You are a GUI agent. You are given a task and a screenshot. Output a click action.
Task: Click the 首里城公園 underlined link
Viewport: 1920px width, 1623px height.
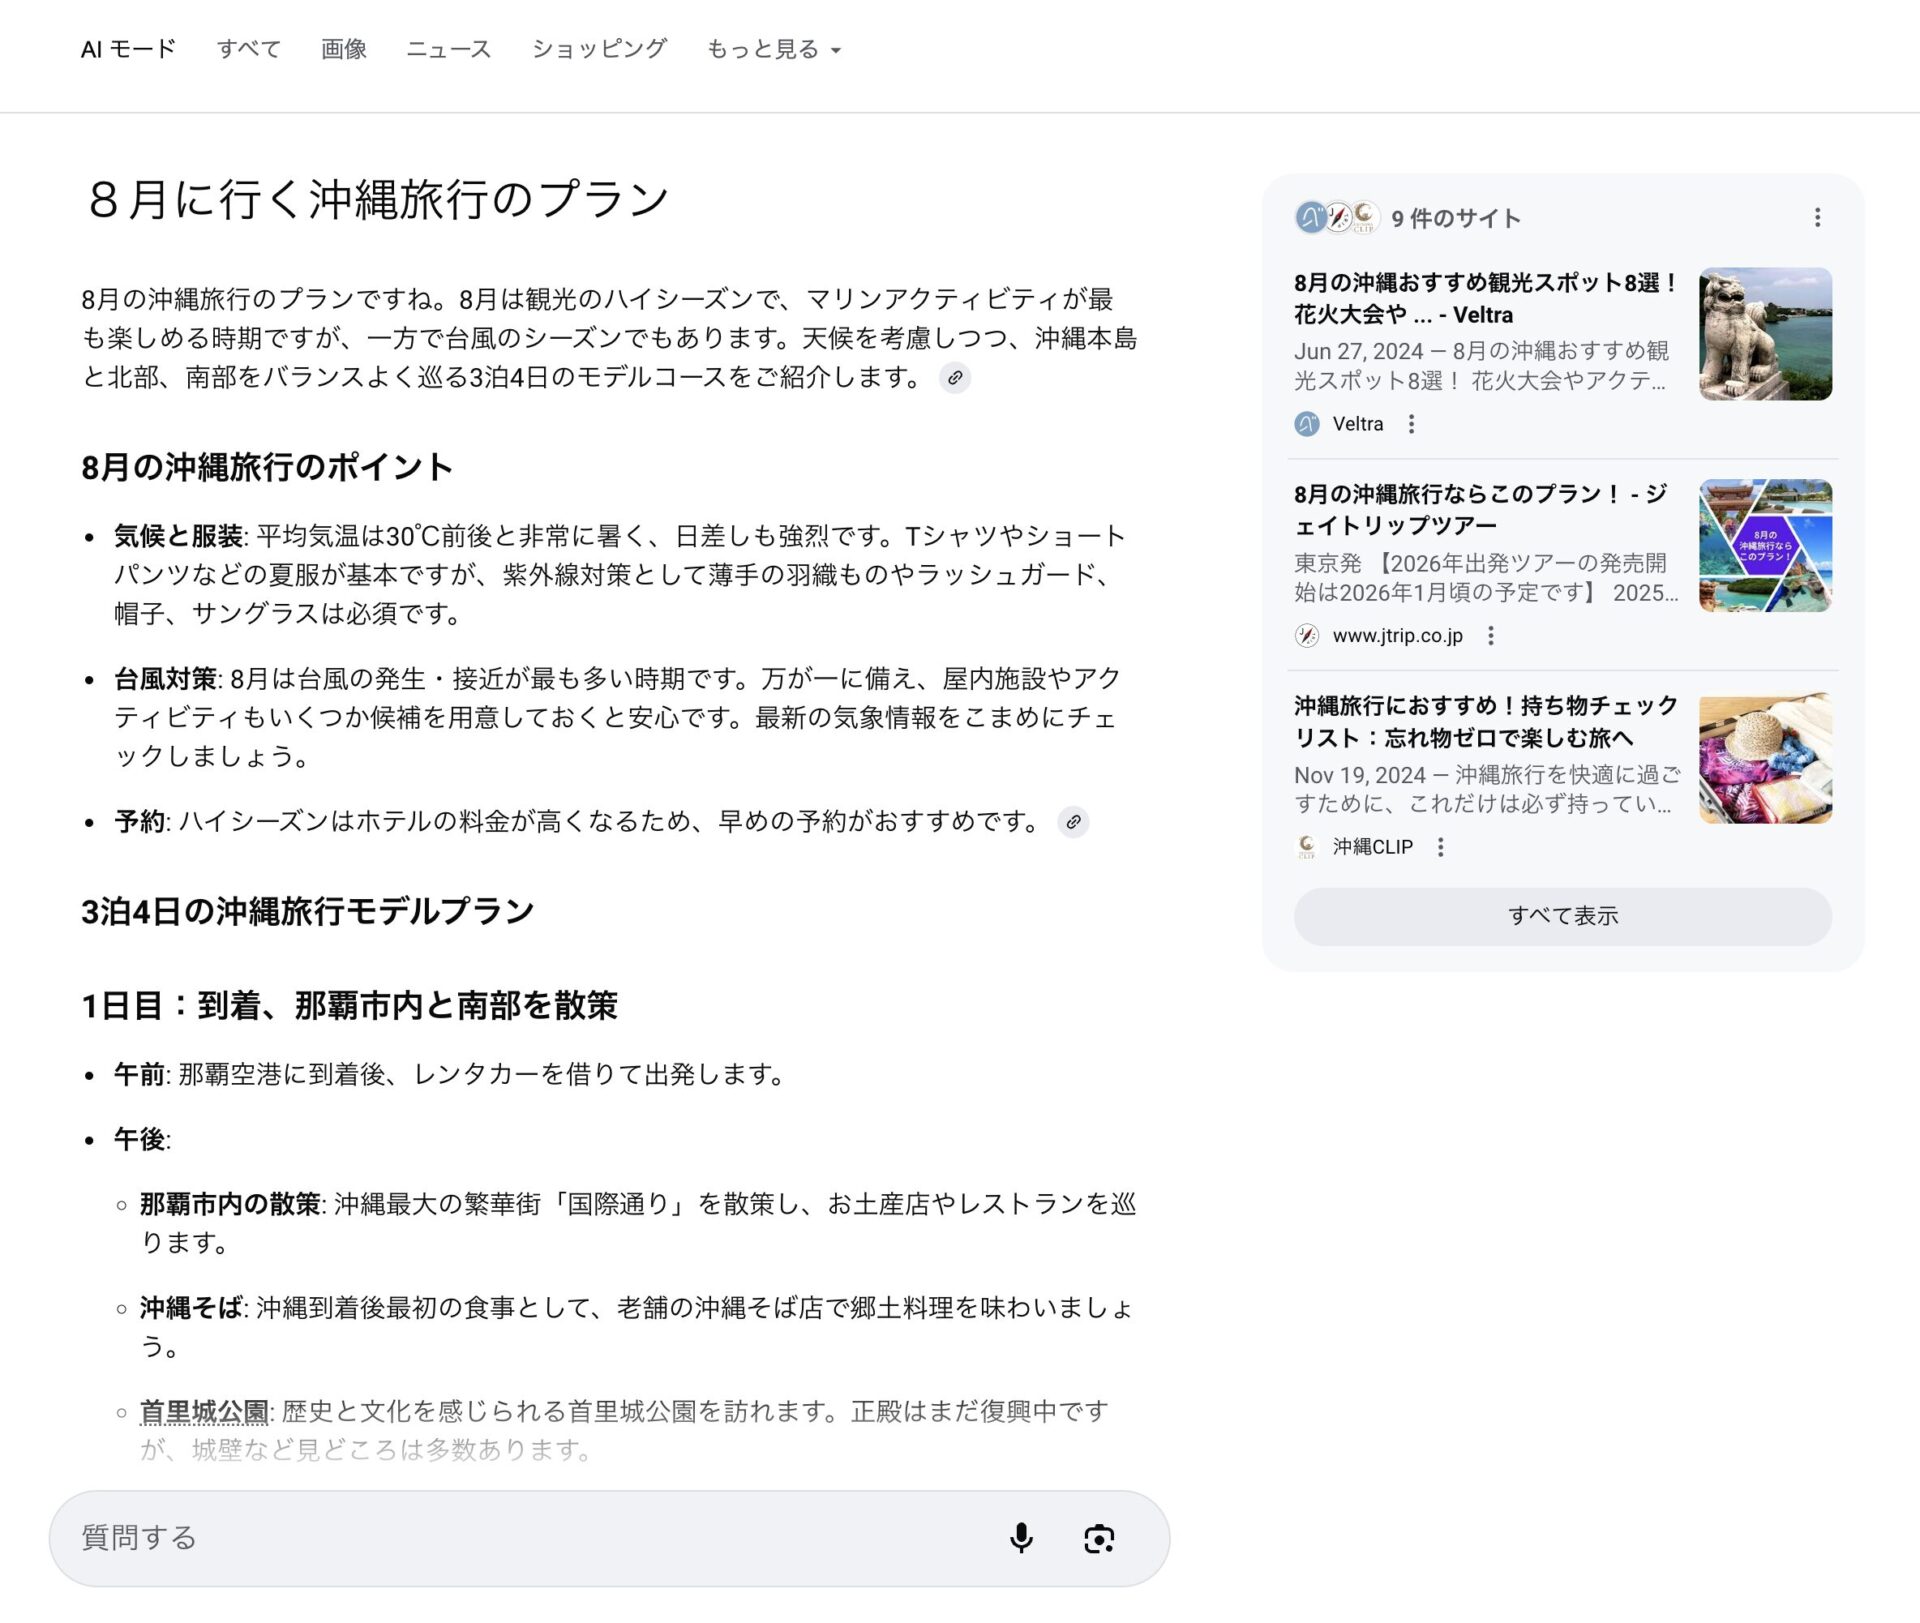click(204, 1411)
